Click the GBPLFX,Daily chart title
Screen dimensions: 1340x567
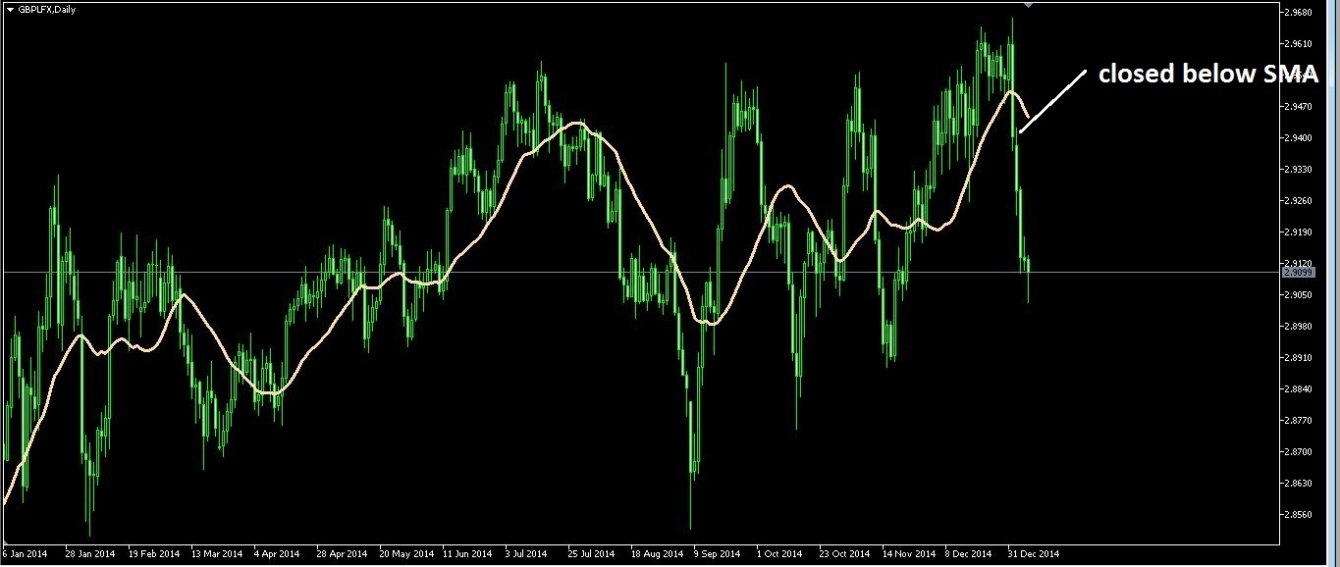click(x=46, y=9)
